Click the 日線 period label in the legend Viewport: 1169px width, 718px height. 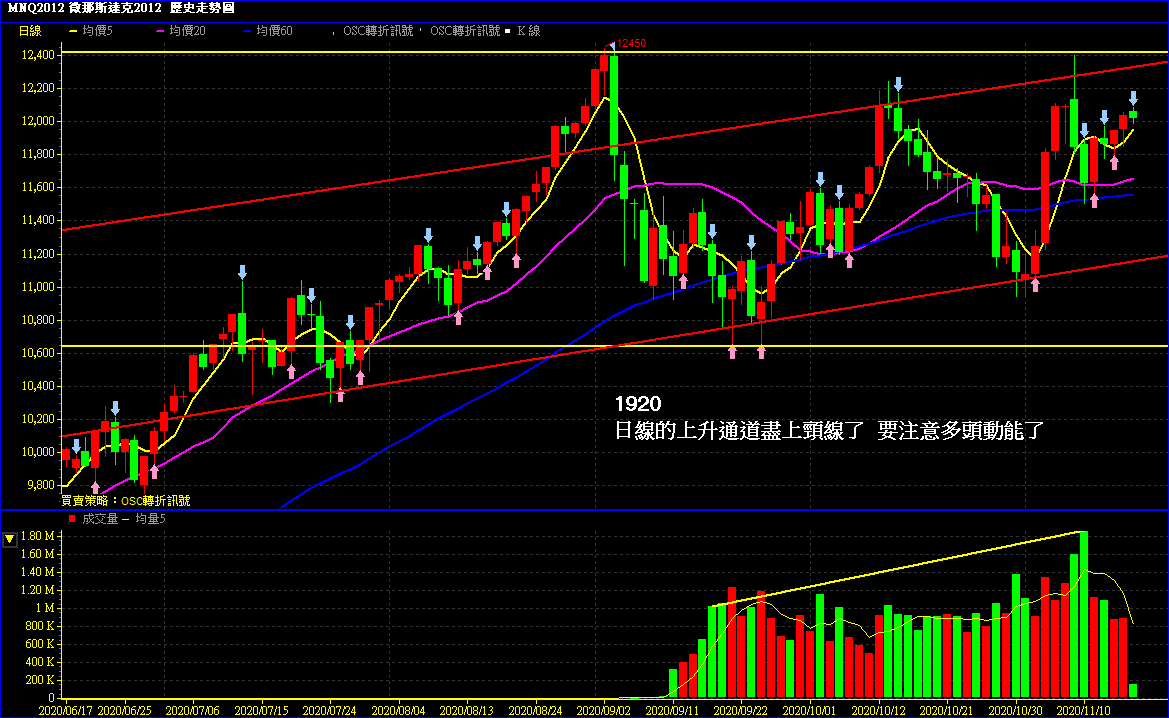(30, 31)
